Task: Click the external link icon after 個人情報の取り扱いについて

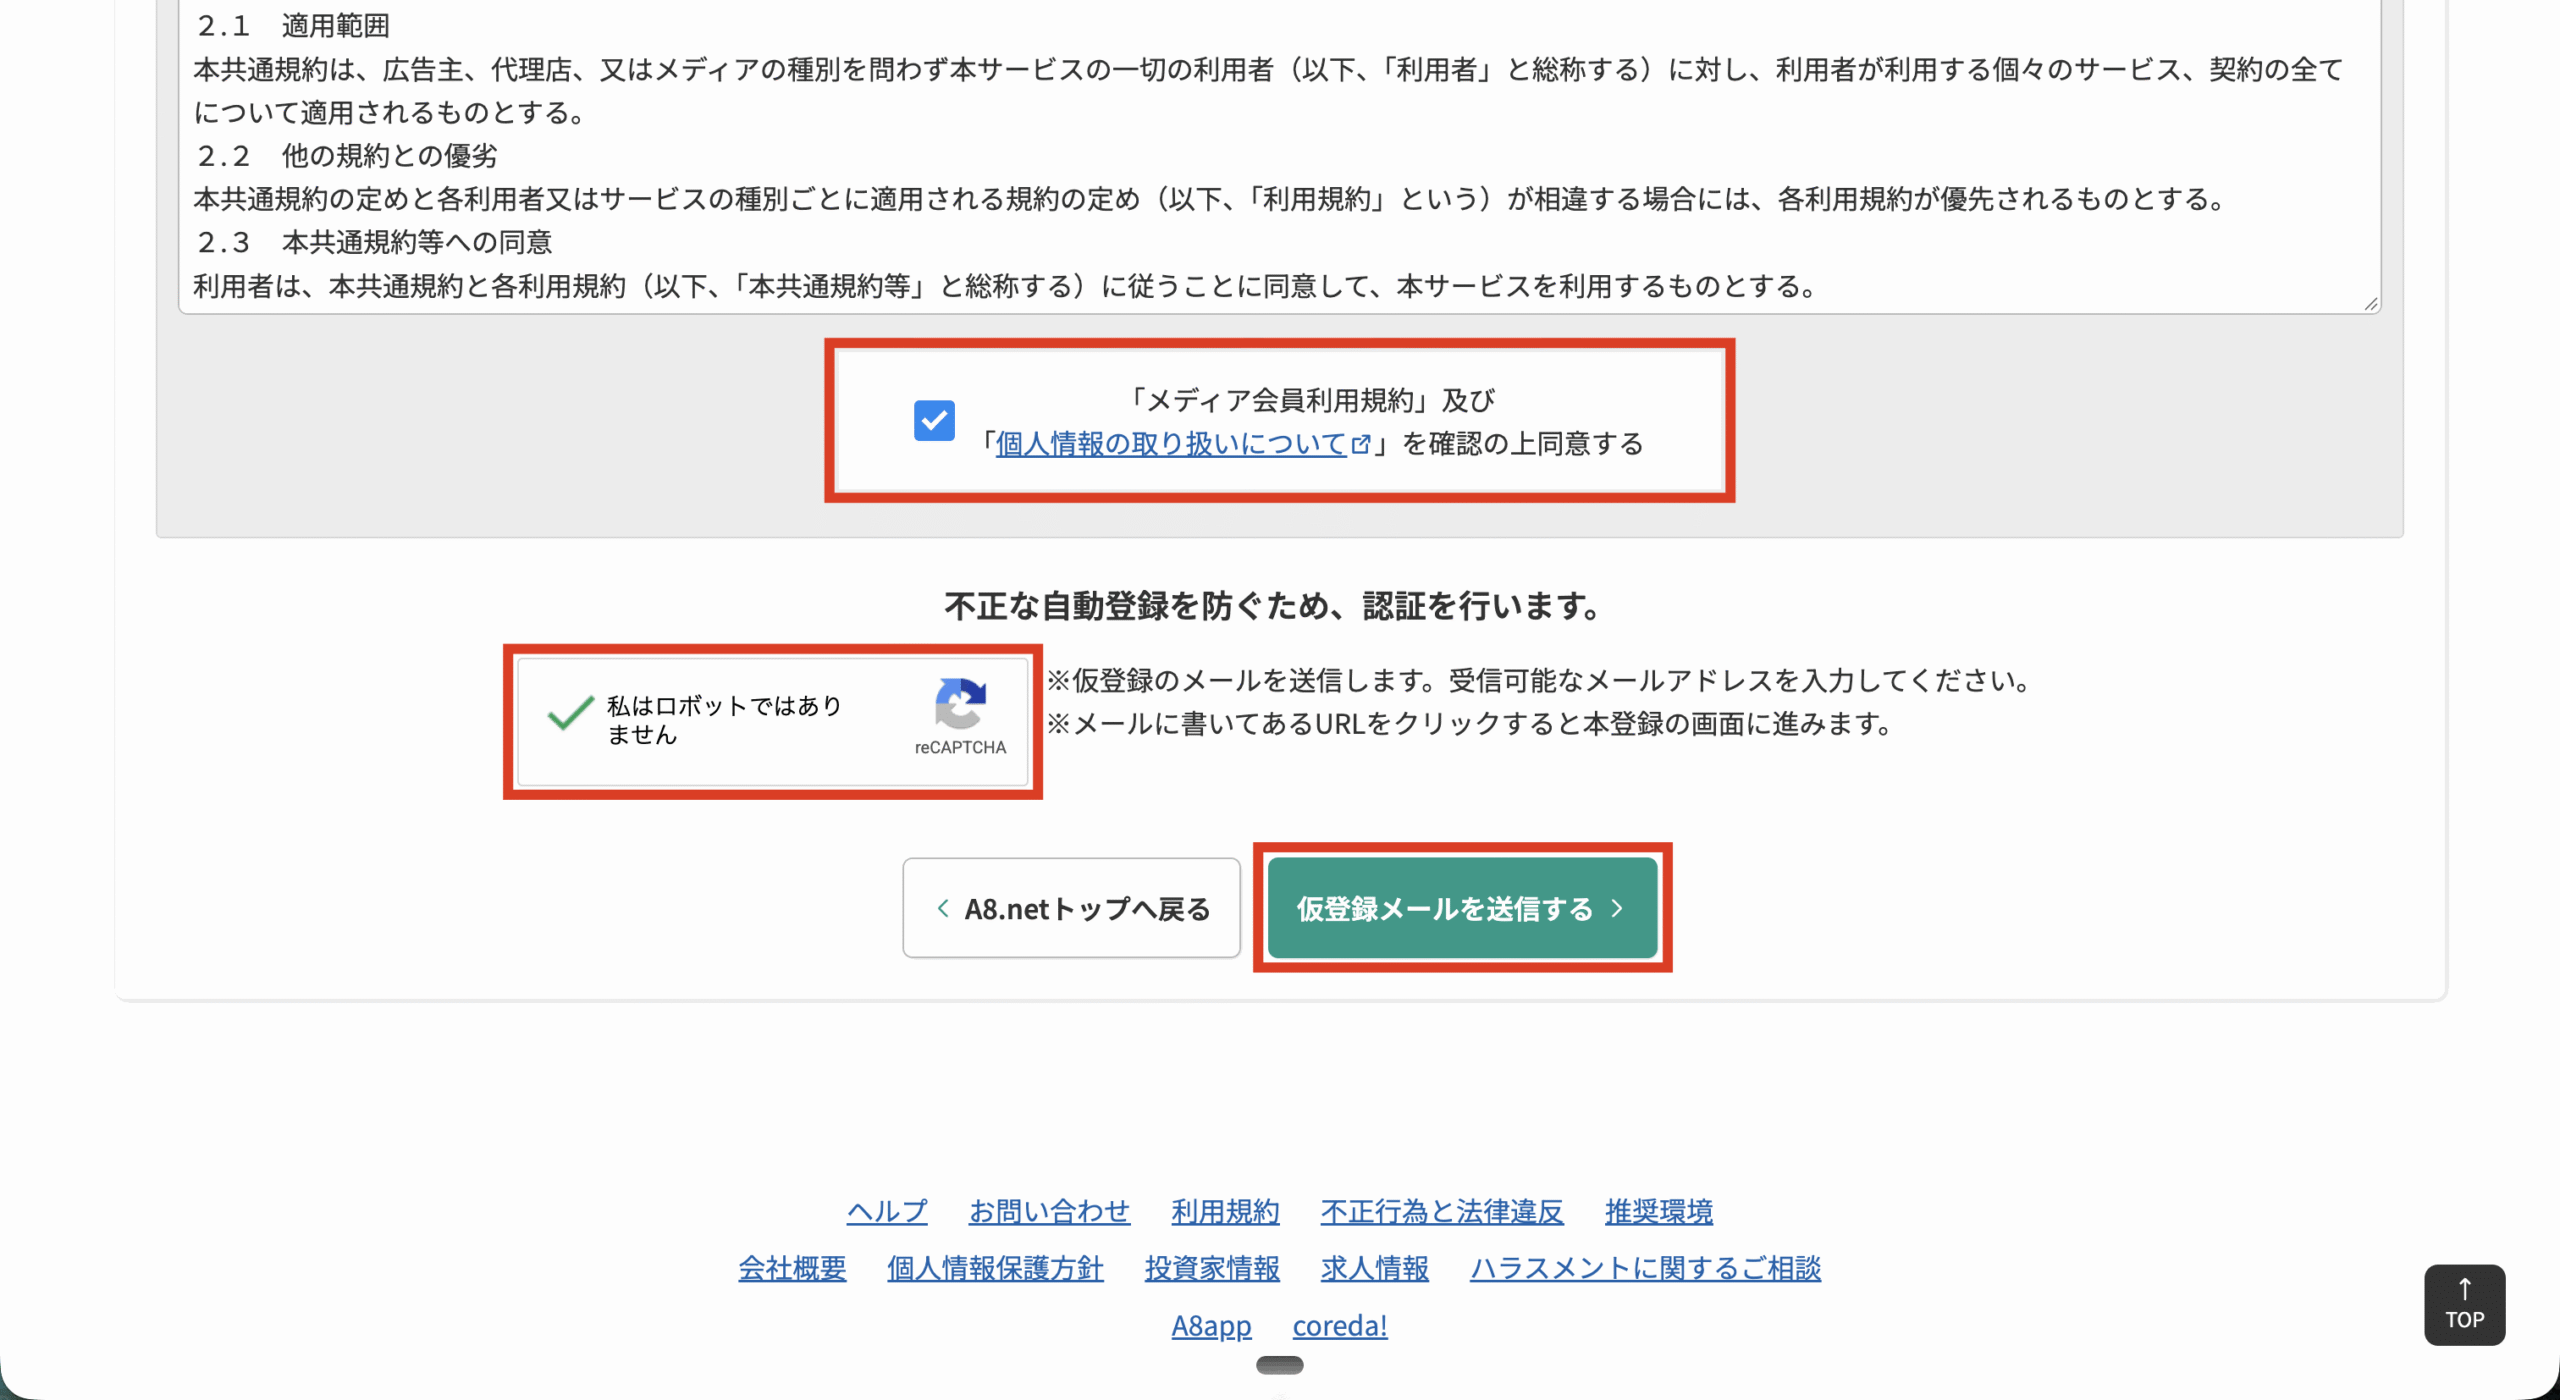Action: [1360, 444]
